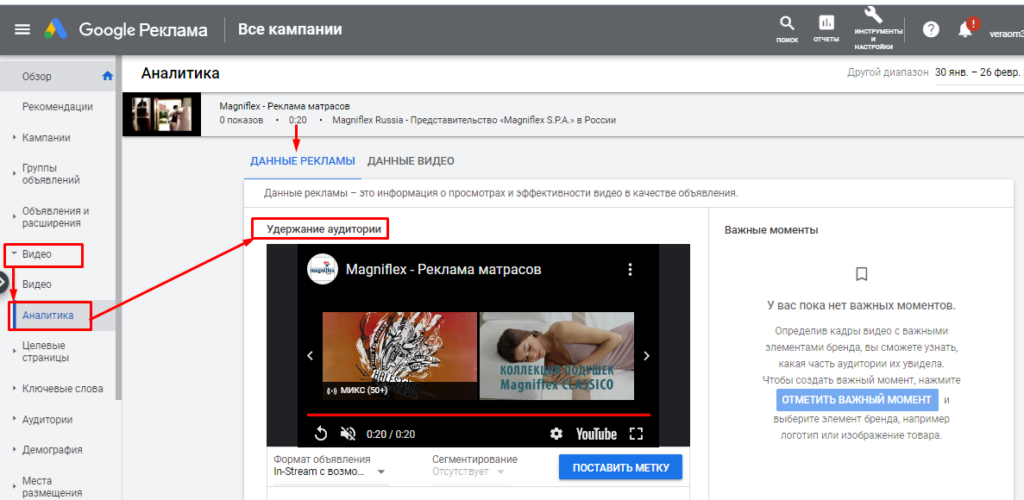Open video player three-dot options menu
This screenshot has height=500, width=1024.
tap(630, 270)
